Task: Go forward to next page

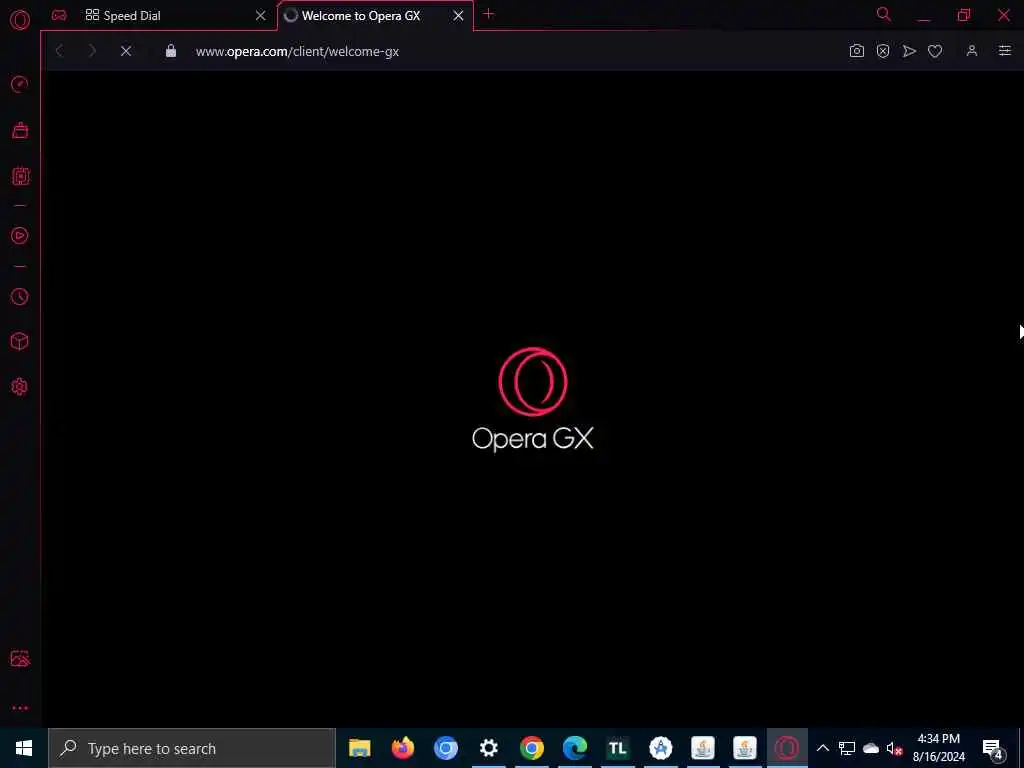Action: click(92, 51)
